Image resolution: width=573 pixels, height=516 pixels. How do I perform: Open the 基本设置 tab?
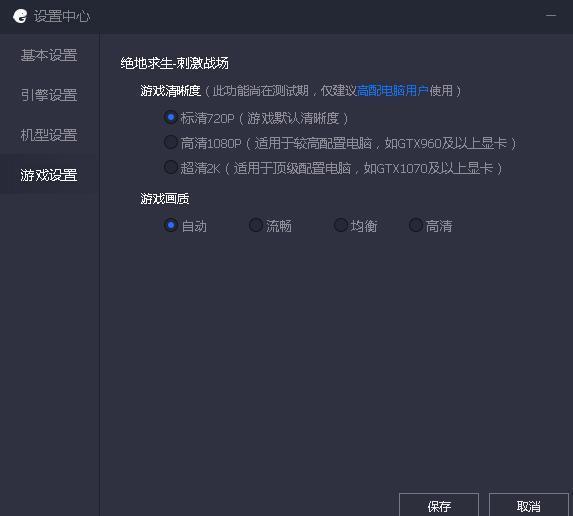49,56
